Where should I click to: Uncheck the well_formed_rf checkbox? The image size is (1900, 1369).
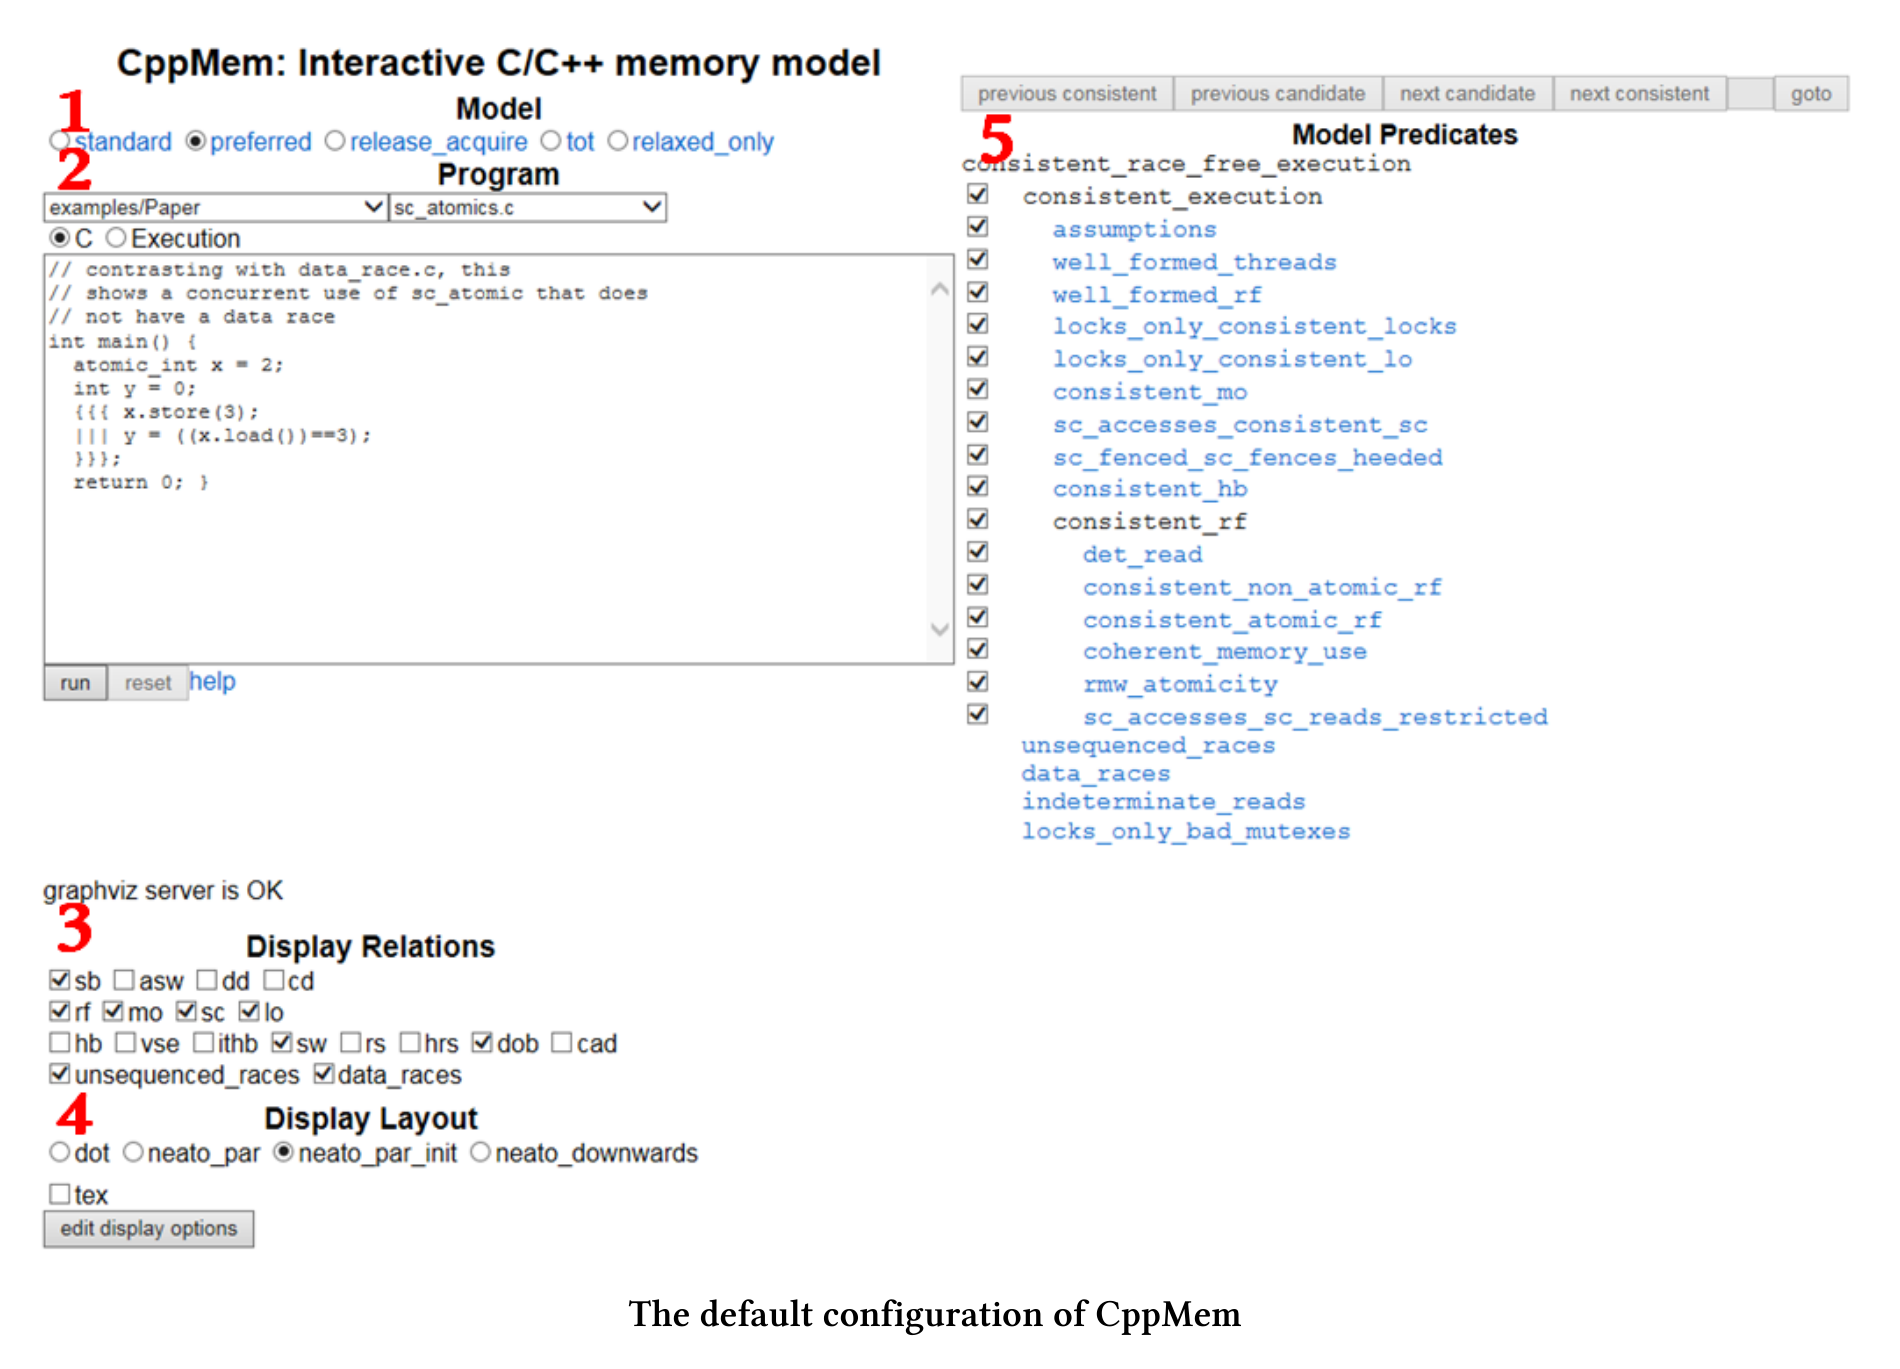978,292
